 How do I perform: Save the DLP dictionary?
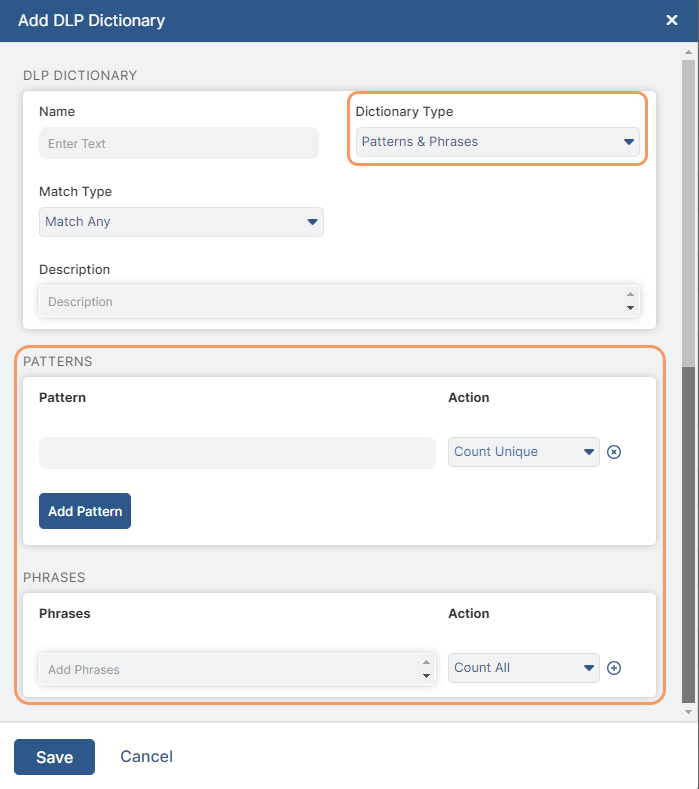pyautogui.click(x=54, y=757)
